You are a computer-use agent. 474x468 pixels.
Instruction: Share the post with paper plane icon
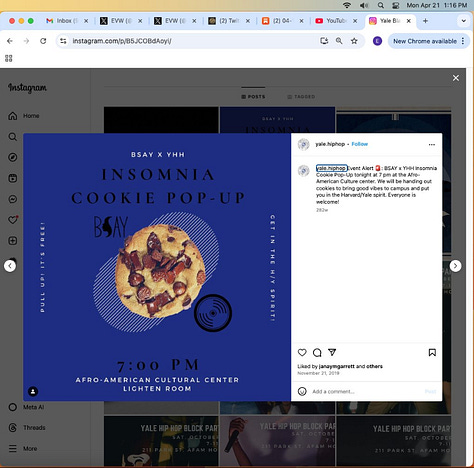(332, 352)
